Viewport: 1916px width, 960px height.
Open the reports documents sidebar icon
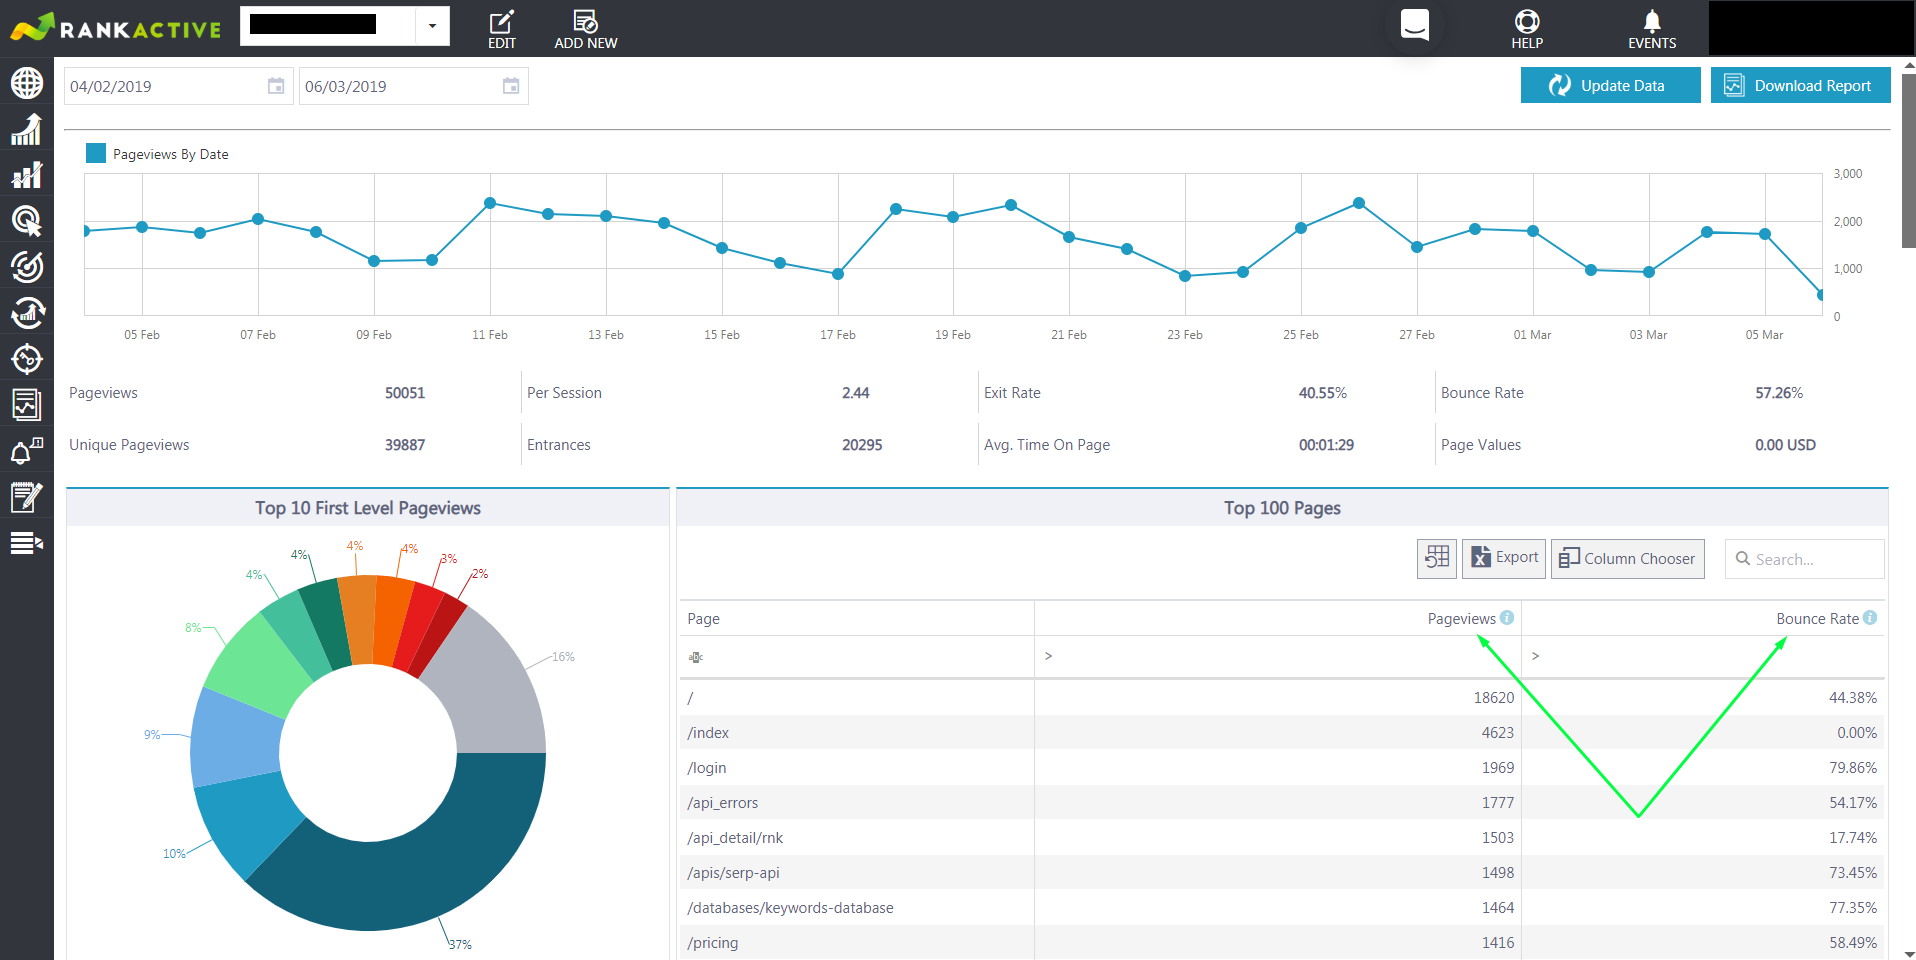(x=27, y=405)
